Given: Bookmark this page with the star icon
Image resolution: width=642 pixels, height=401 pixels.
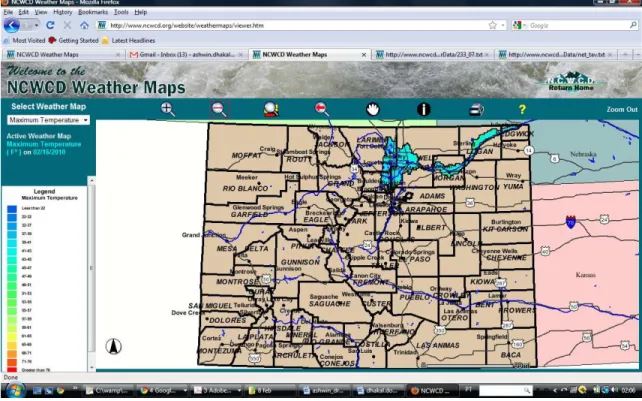Looking at the screenshot, I should point(493,25).
